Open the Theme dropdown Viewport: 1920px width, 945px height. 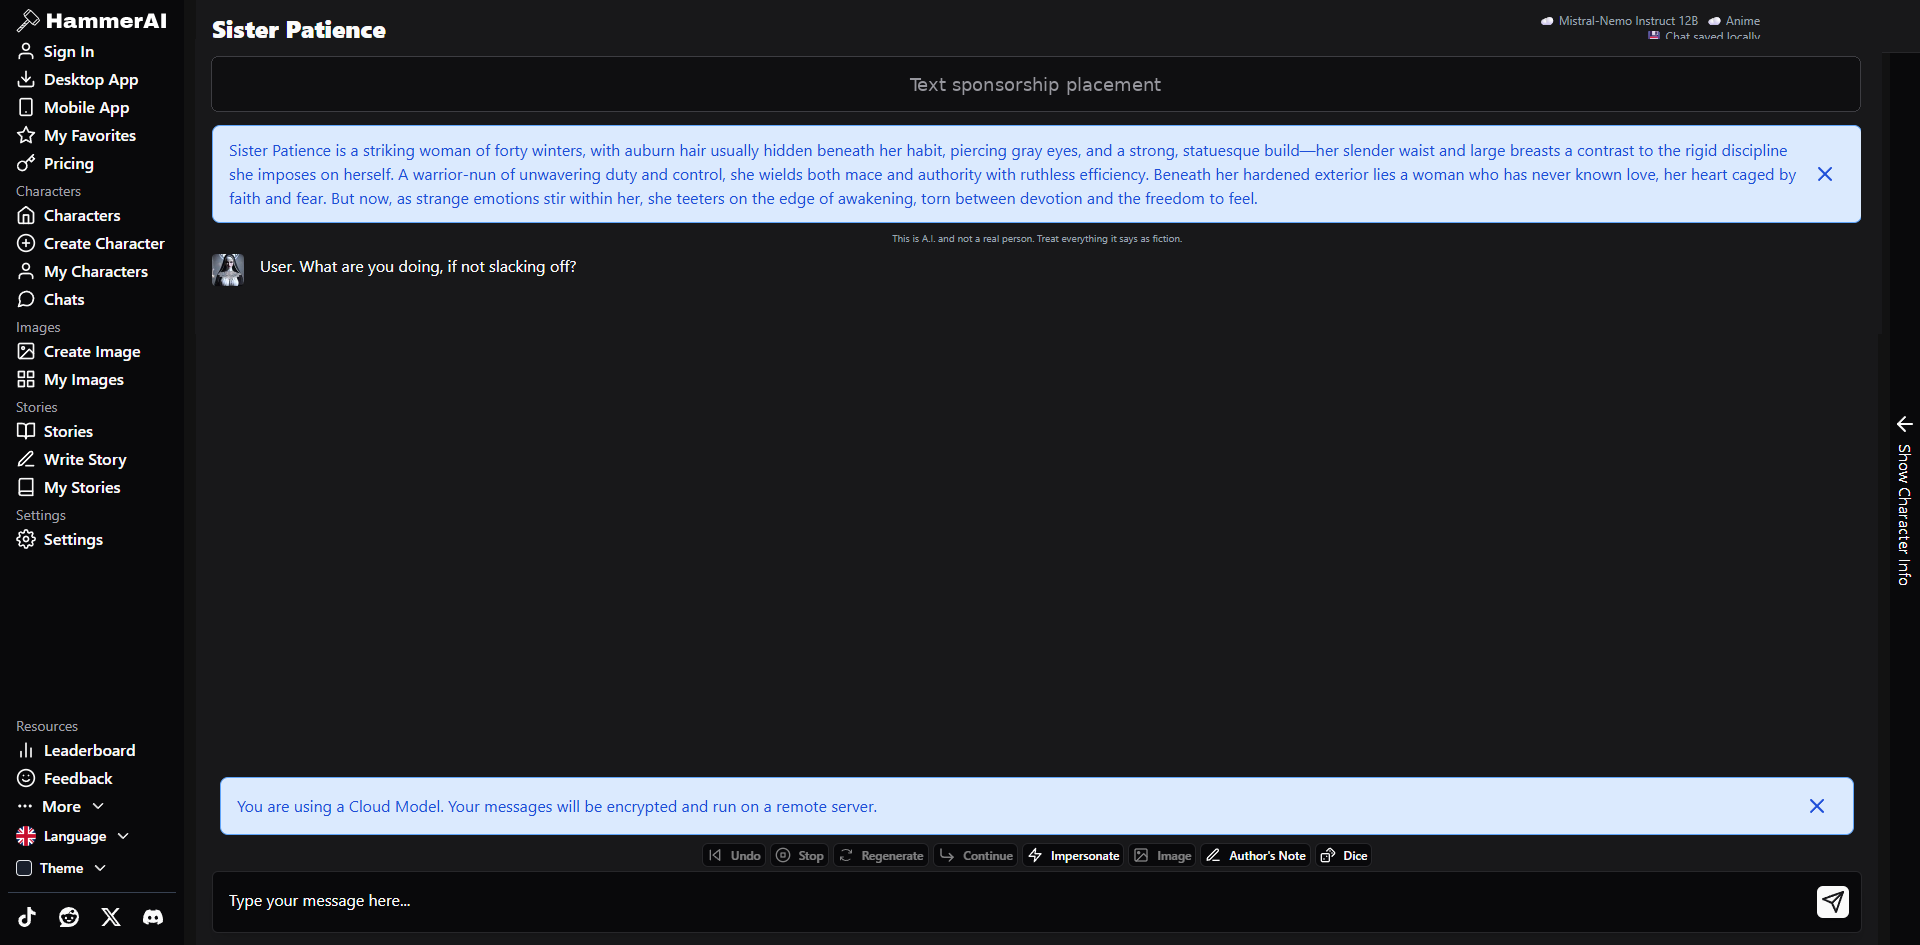[x=61, y=868]
